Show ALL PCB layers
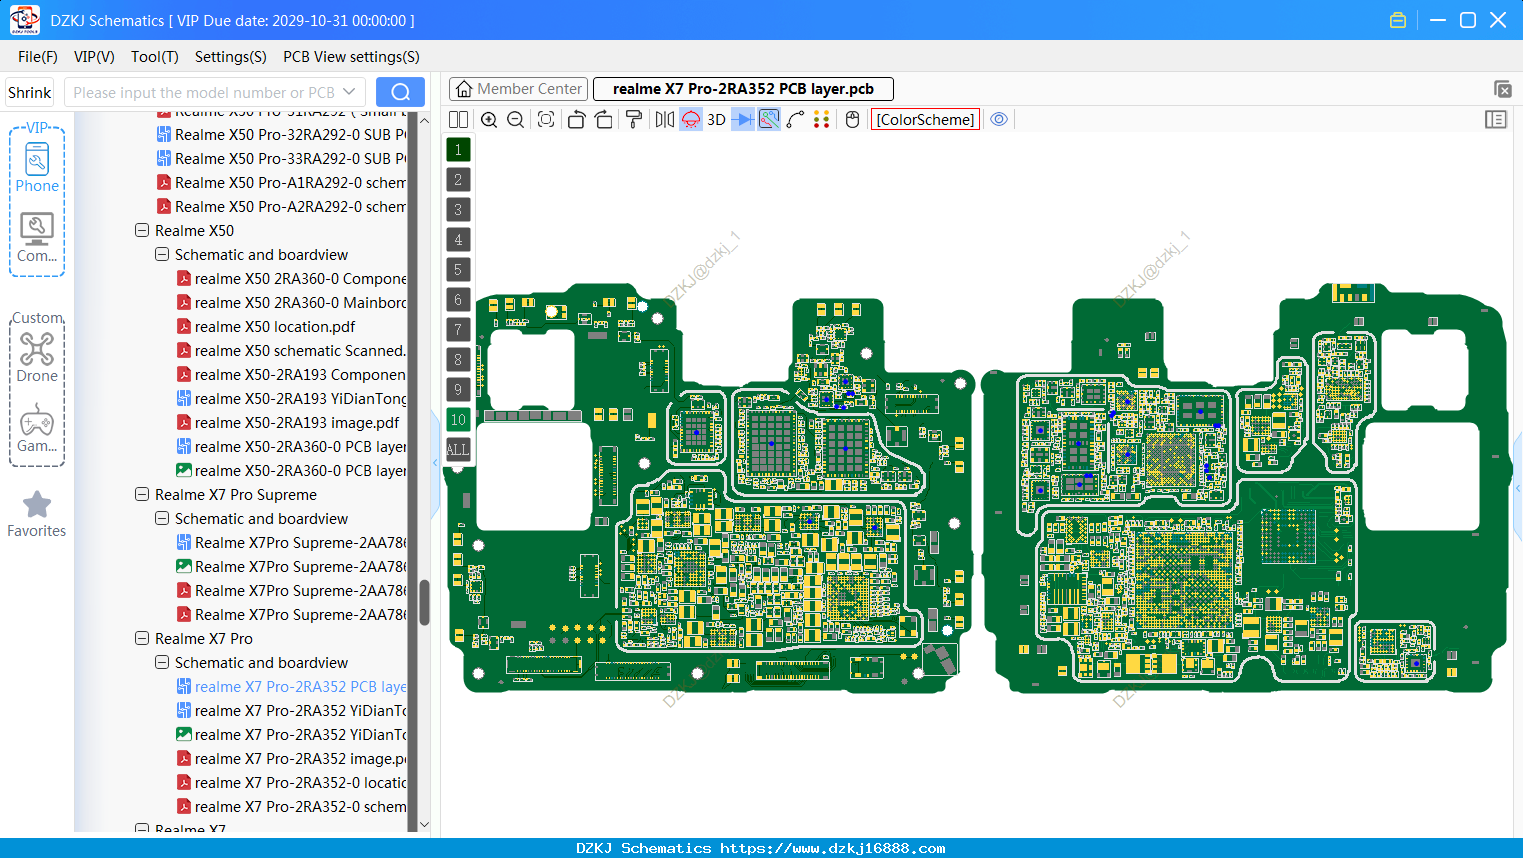The height and width of the screenshot is (858, 1523). tap(458, 449)
